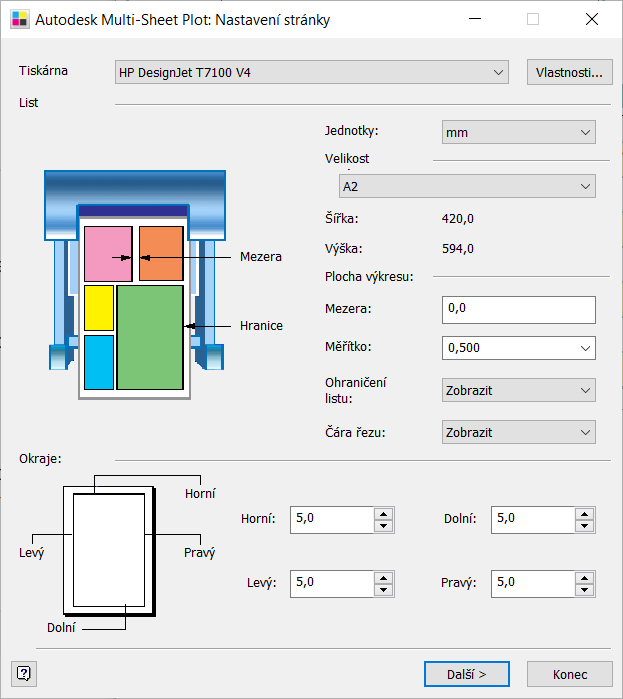This screenshot has width=623, height=699.
Task: Expand the Jednotky units dropdown
Action: pyautogui.click(x=585, y=132)
